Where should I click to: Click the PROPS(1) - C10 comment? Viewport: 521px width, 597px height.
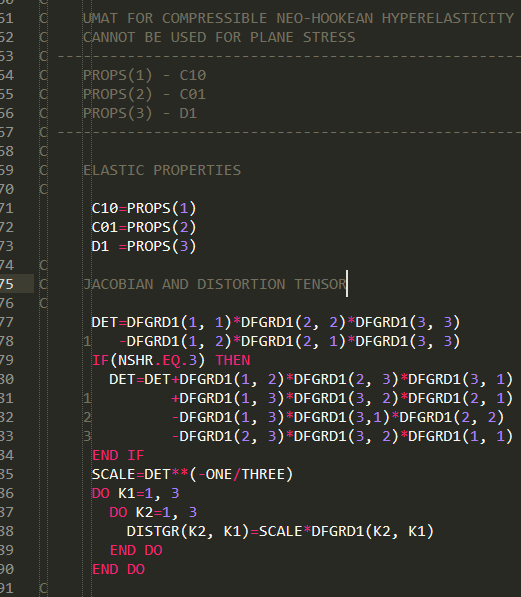(x=145, y=75)
